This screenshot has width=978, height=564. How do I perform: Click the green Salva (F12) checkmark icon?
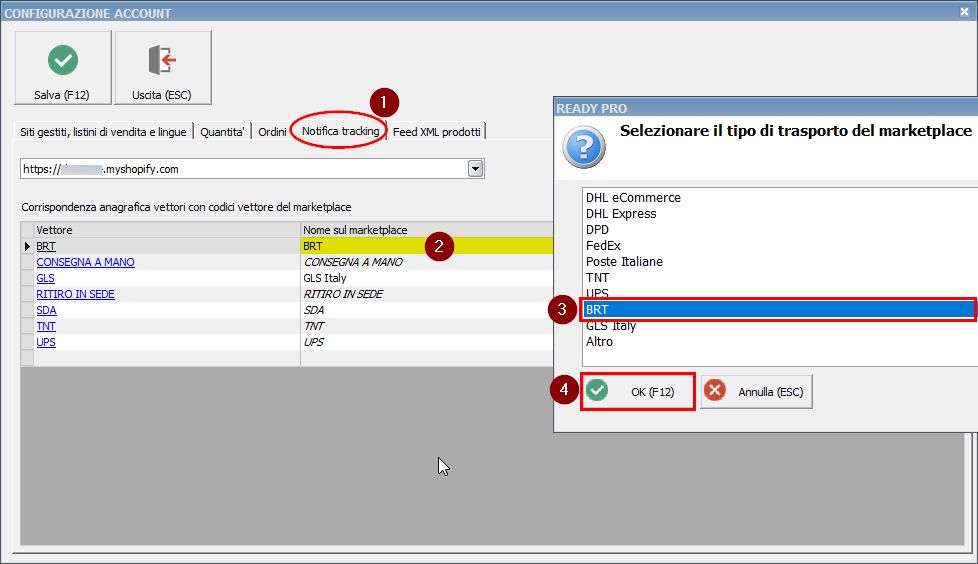(x=63, y=61)
